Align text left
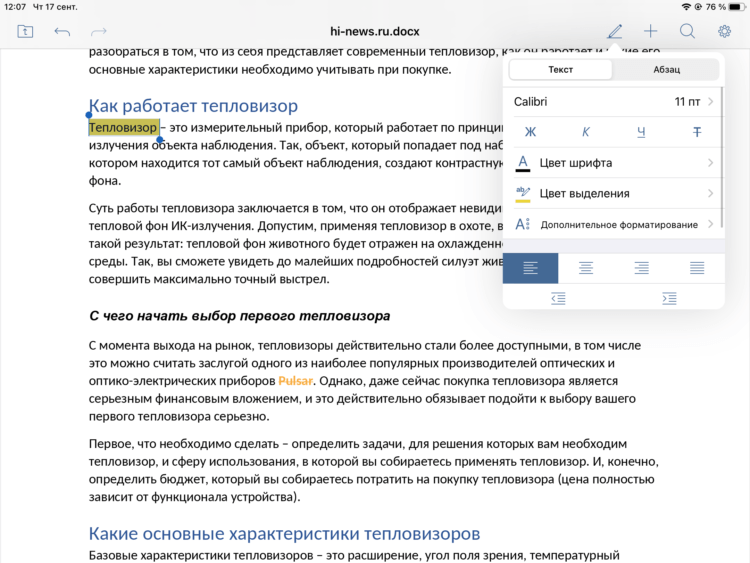 (x=530, y=268)
